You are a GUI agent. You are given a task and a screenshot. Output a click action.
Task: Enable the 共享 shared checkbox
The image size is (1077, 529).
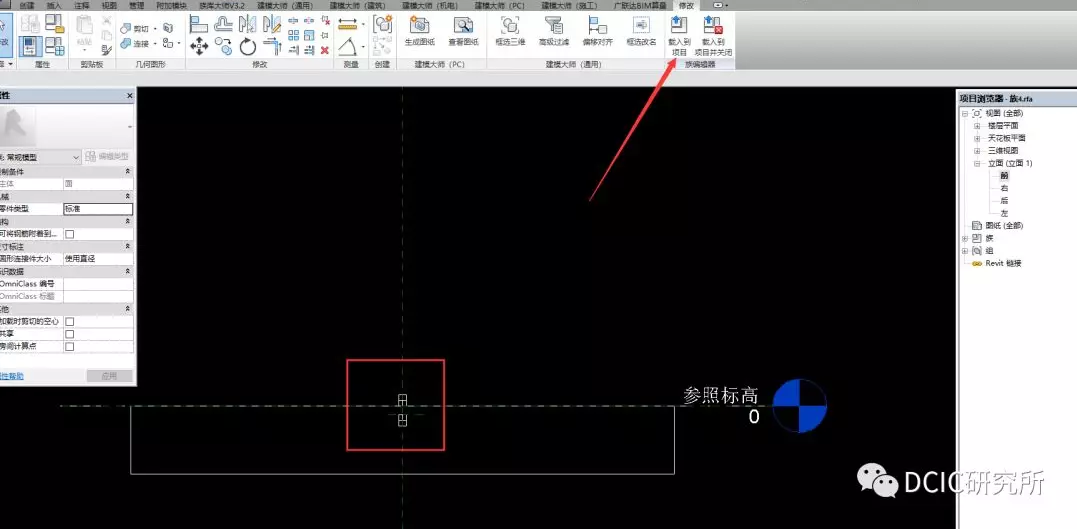click(69, 334)
